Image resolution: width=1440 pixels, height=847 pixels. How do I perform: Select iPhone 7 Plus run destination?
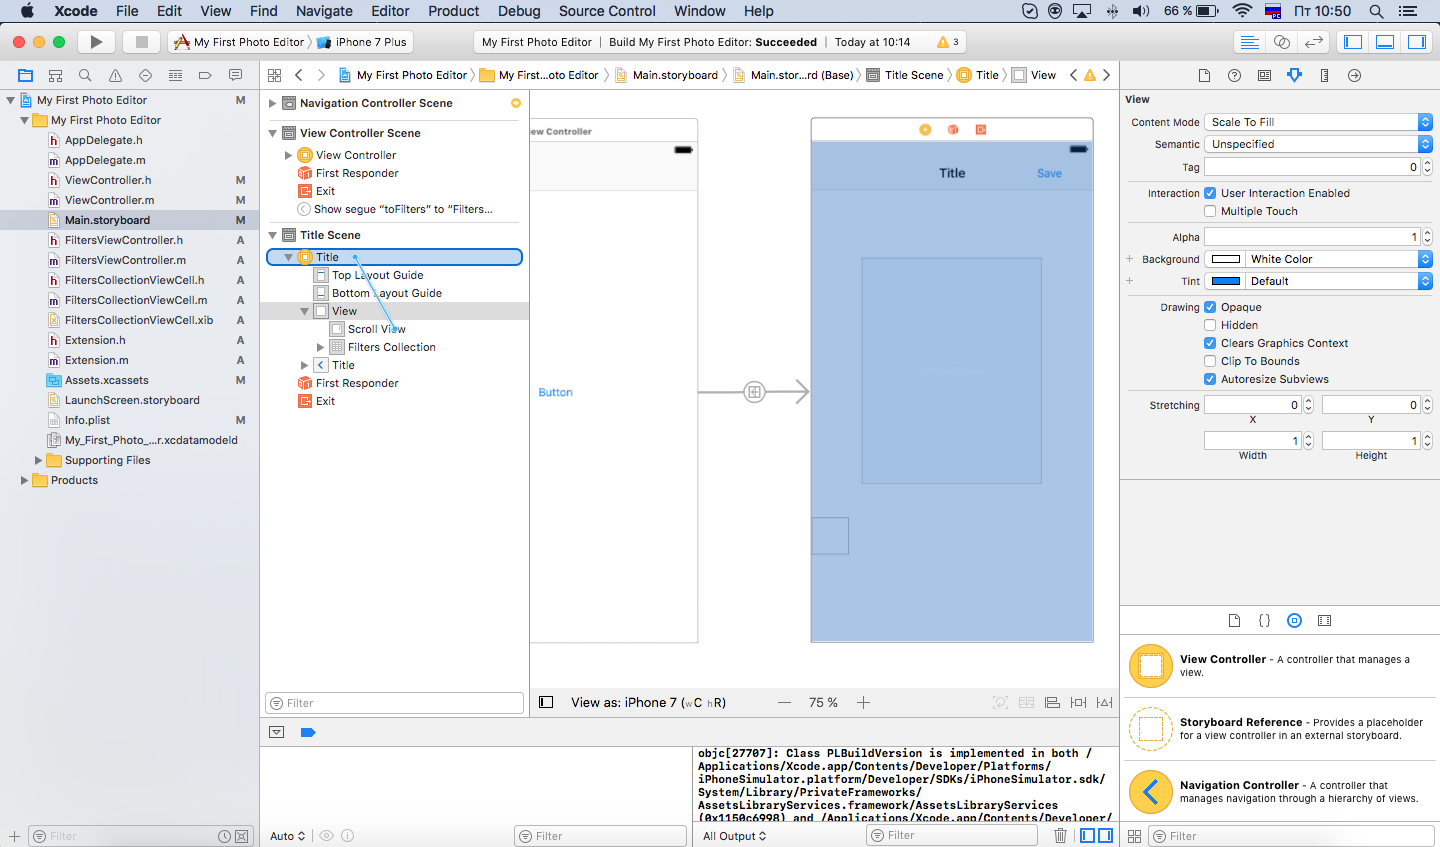364,42
